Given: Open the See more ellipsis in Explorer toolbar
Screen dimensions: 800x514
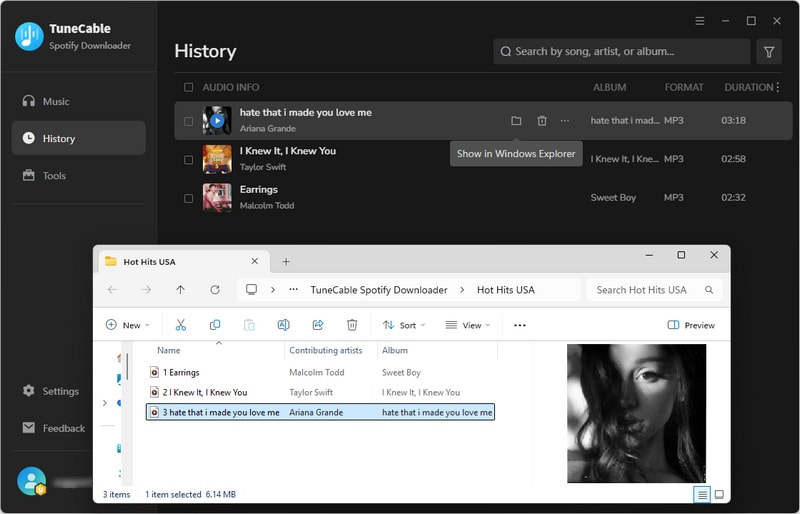Looking at the screenshot, I should click(520, 325).
